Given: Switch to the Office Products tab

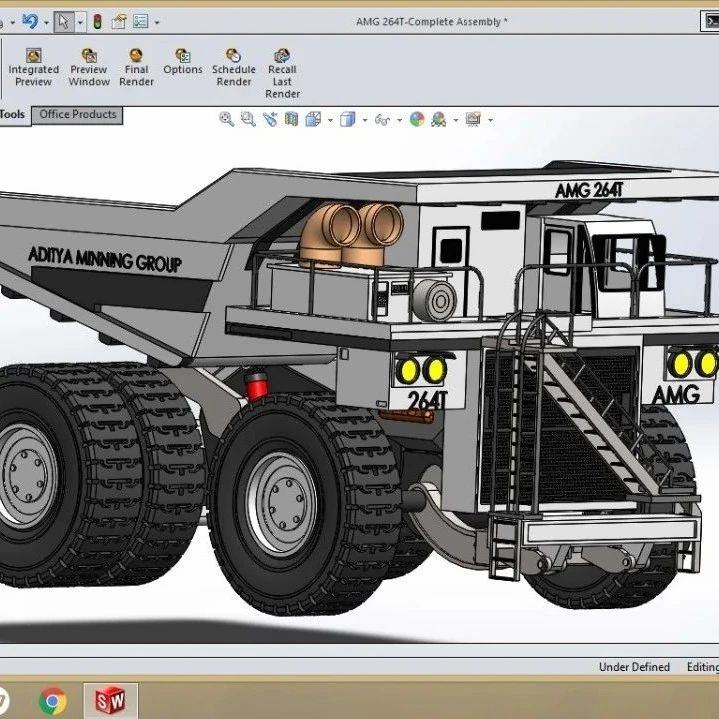Looking at the screenshot, I should tap(77, 115).
